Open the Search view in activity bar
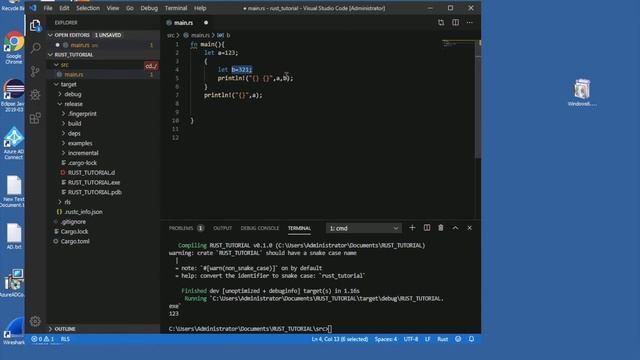640x360 pixels. [x=36, y=48]
